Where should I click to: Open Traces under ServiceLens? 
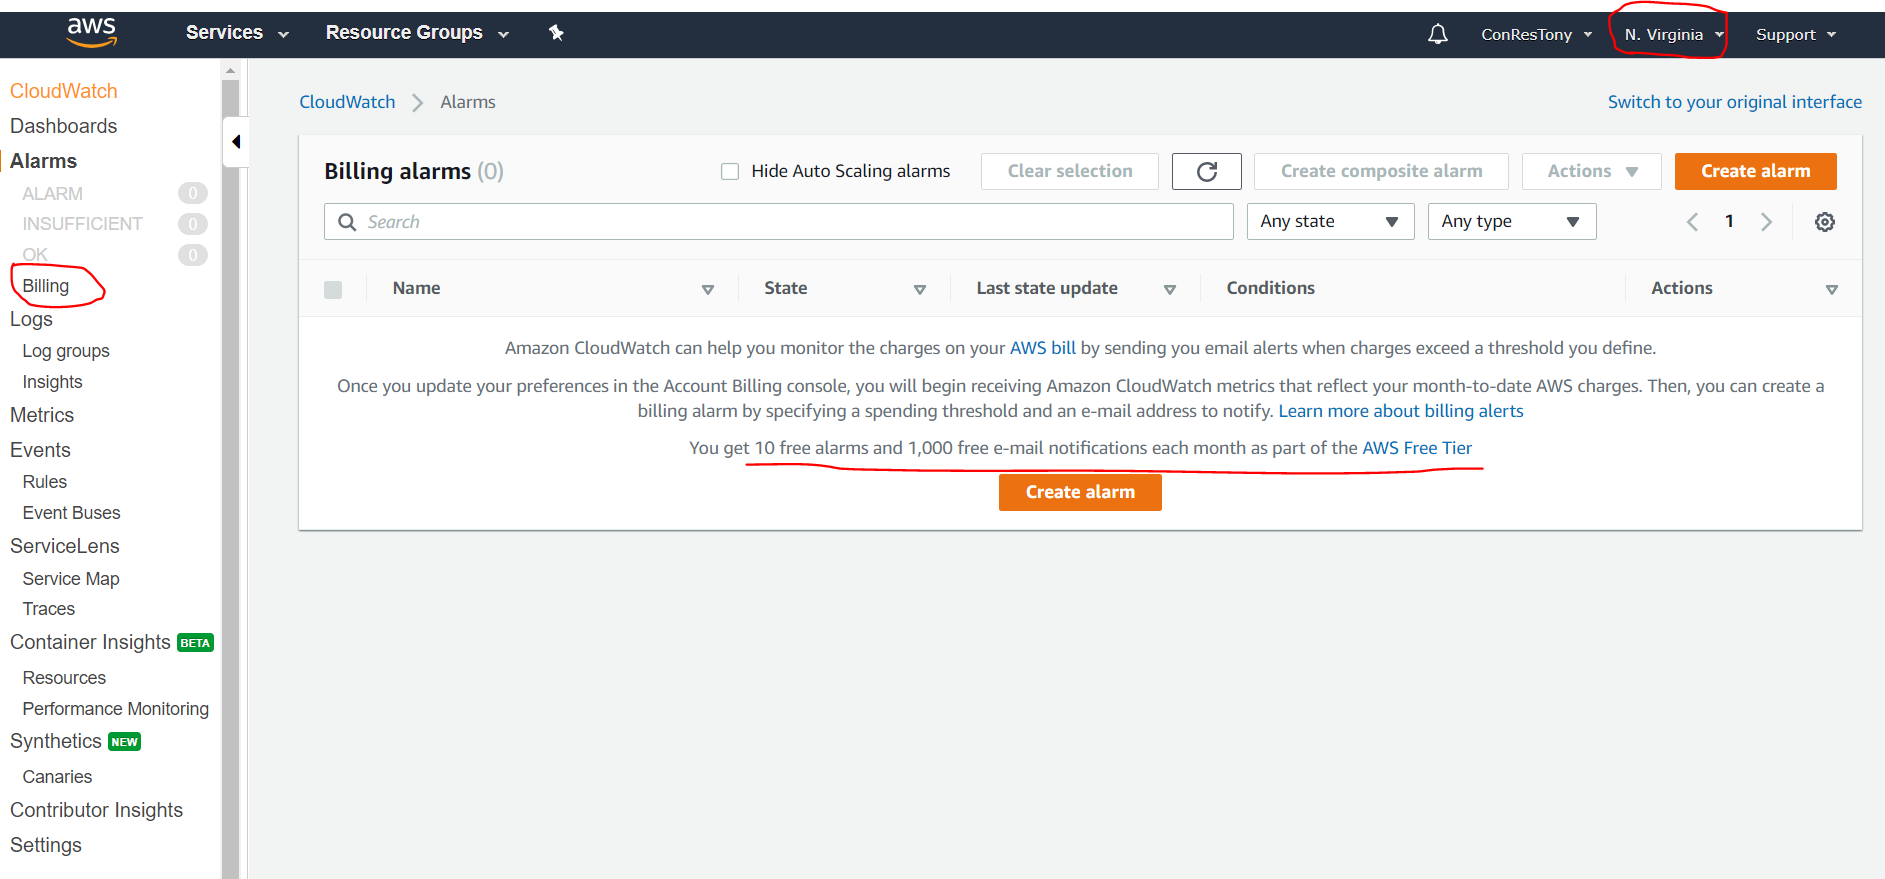tap(49, 609)
